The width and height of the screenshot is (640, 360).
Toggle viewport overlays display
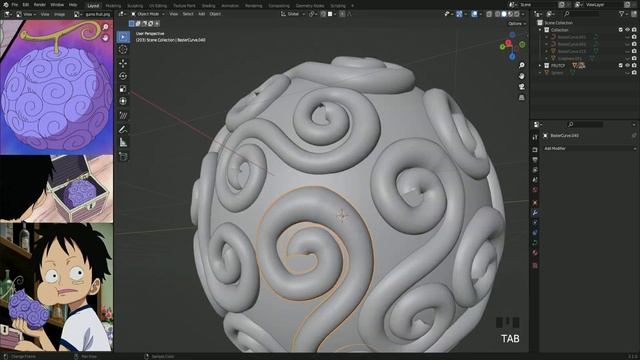pyautogui.click(x=474, y=14)
